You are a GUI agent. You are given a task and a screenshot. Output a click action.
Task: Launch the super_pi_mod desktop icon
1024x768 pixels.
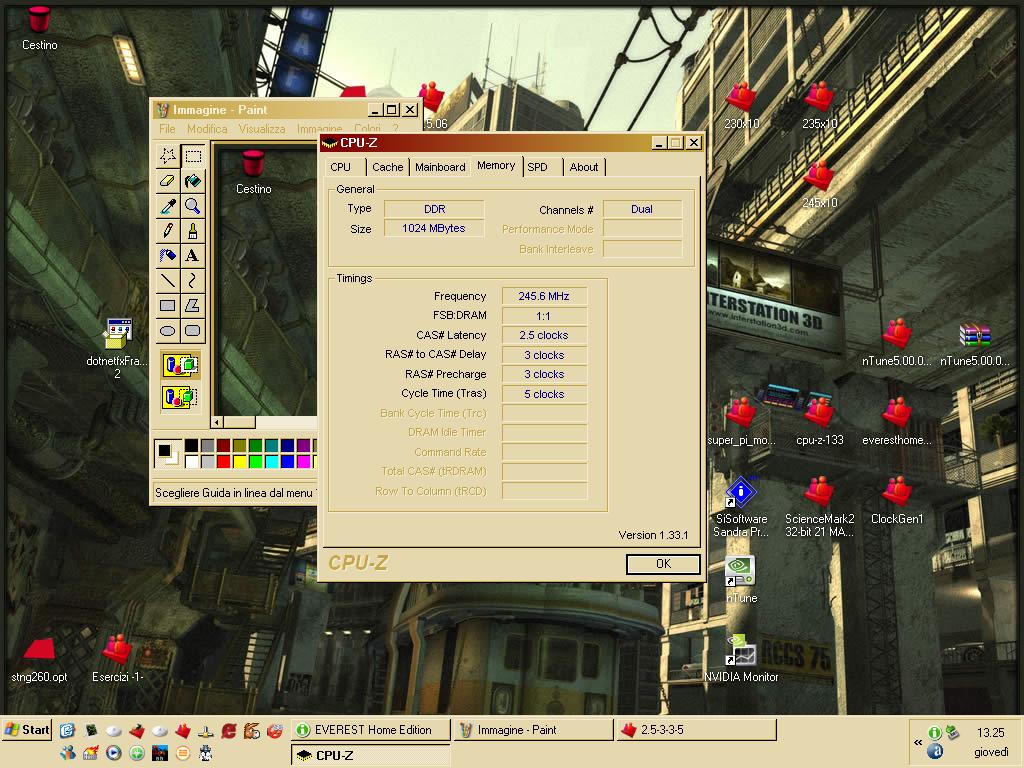pos(741,422)
